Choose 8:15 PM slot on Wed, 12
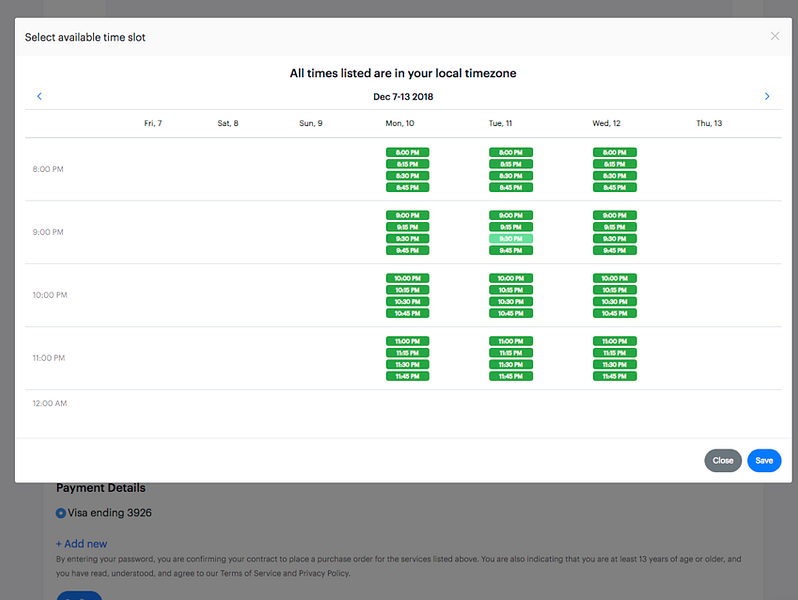798x600 pixels. [x=615, y=164]
